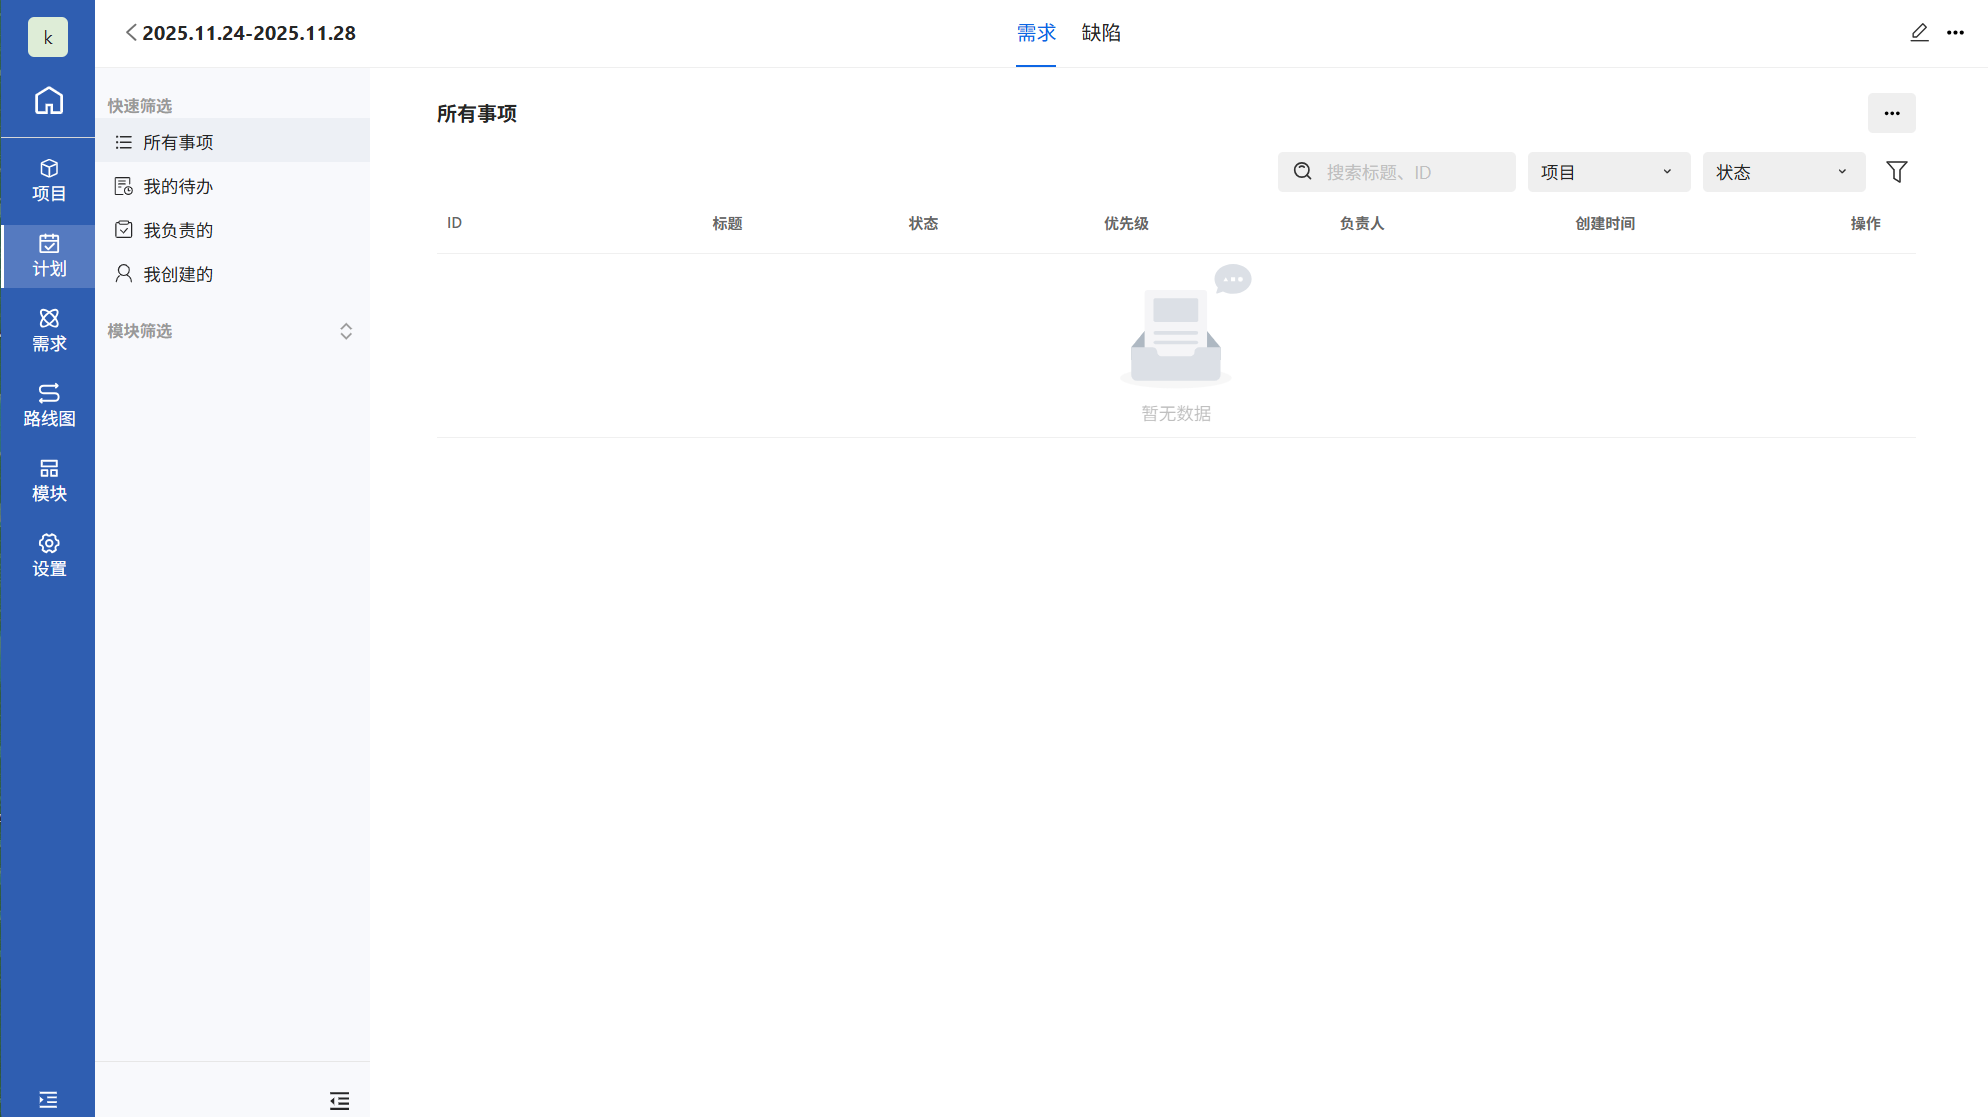This screenshot has height=1117, width=1988.
Task: Switch to the 缺陷 tab
Action: tap(1101, 33)
